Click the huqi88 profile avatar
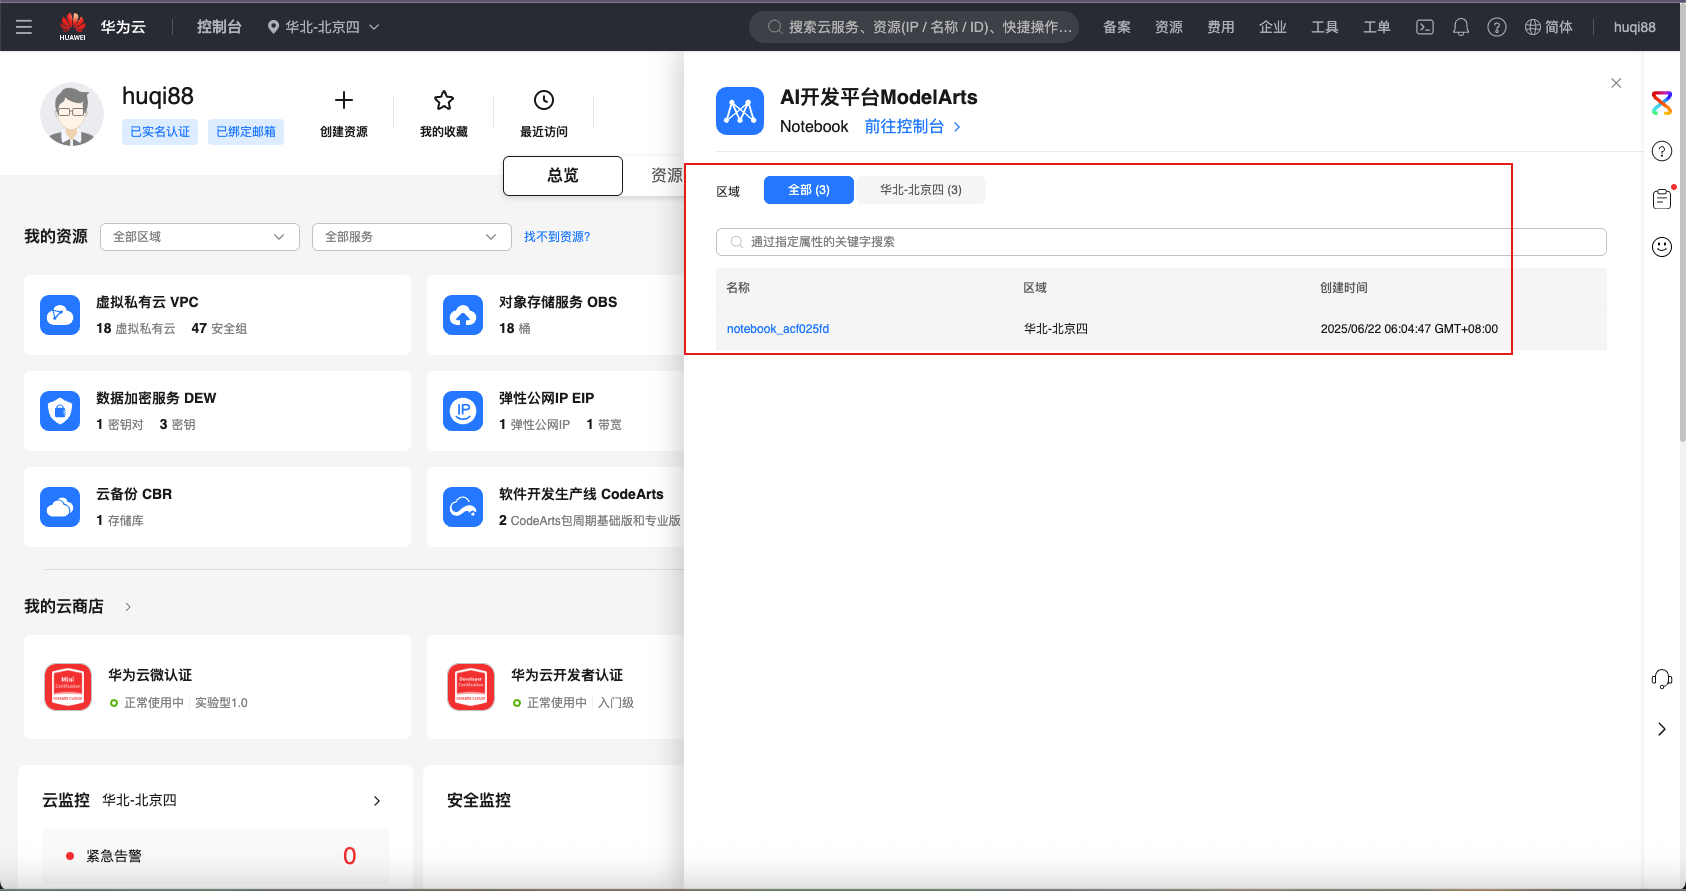The width and height of the screenshot is (1686, 891). tap(72, 114)
